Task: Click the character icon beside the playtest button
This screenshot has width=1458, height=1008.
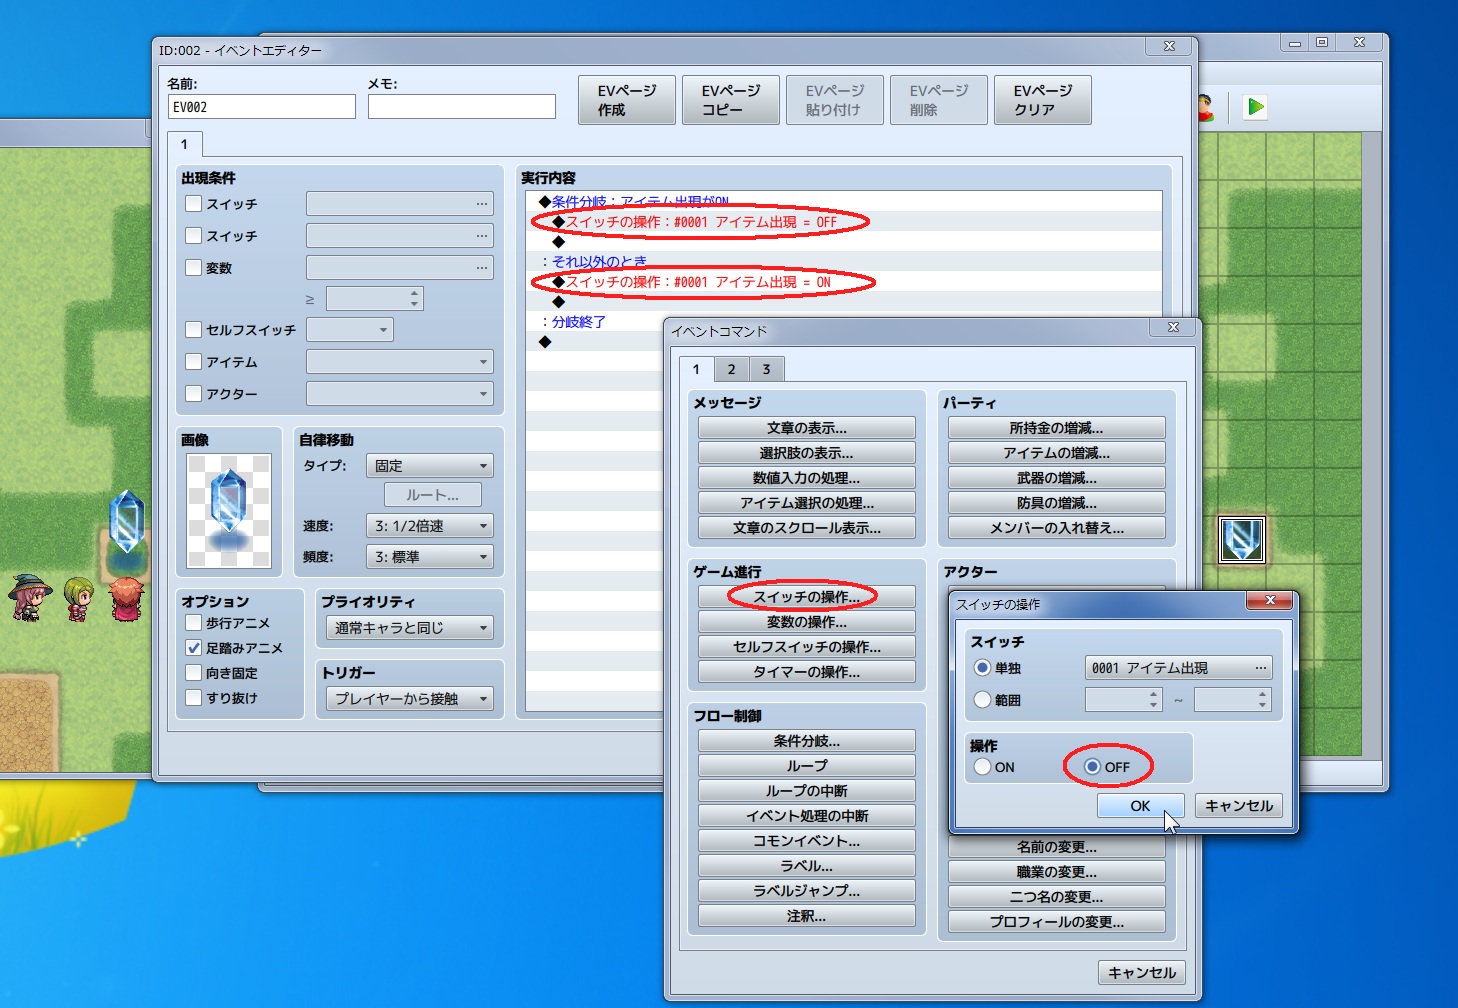Action: pos(1205,107)
